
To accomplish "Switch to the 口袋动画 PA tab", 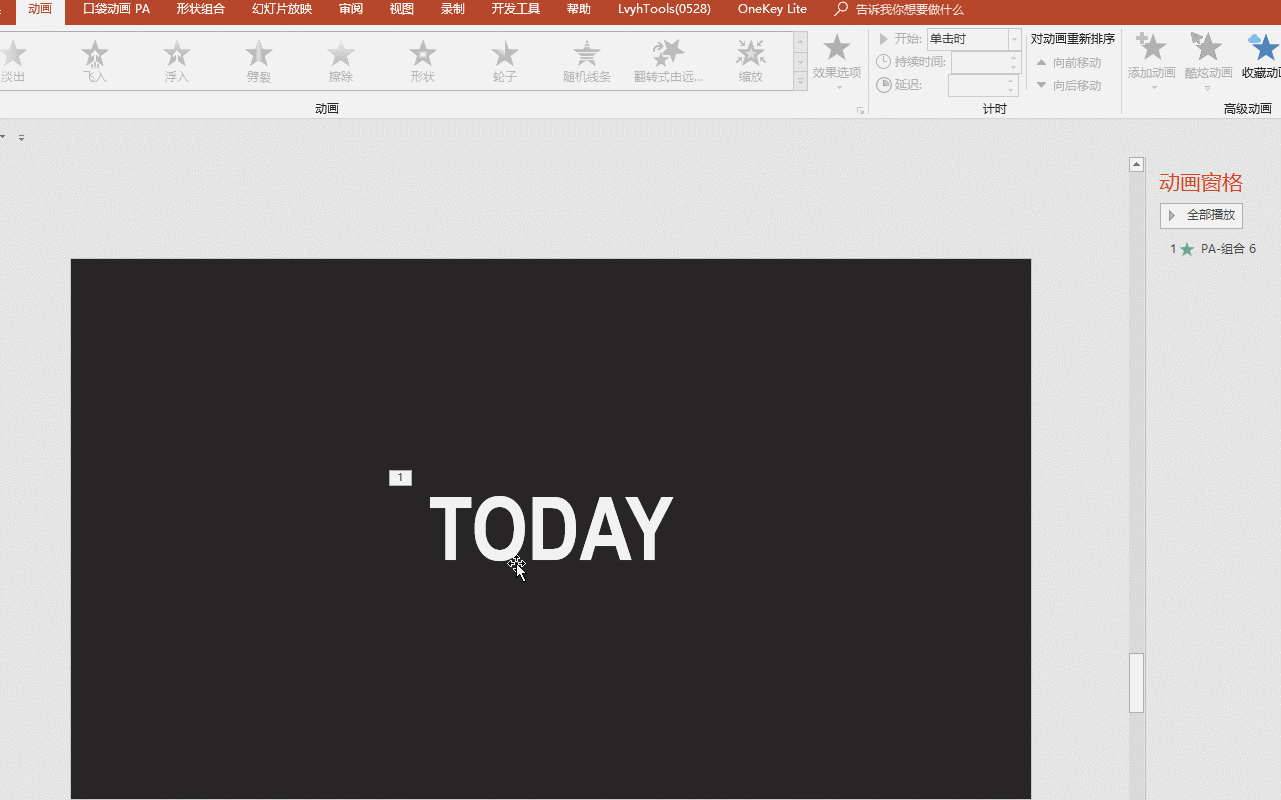I will pyautogui.click(x=116, y=9).
